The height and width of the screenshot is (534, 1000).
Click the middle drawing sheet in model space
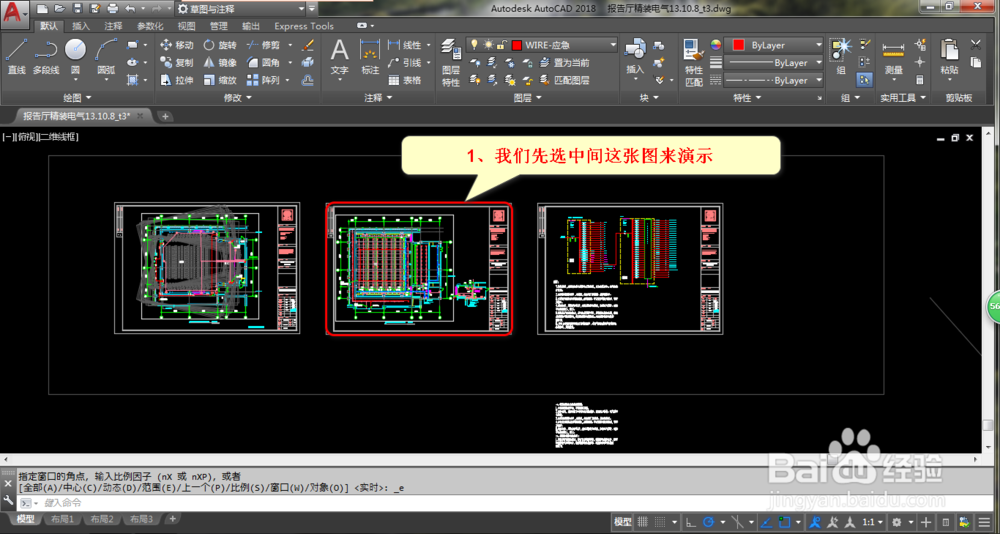point(418,269)
